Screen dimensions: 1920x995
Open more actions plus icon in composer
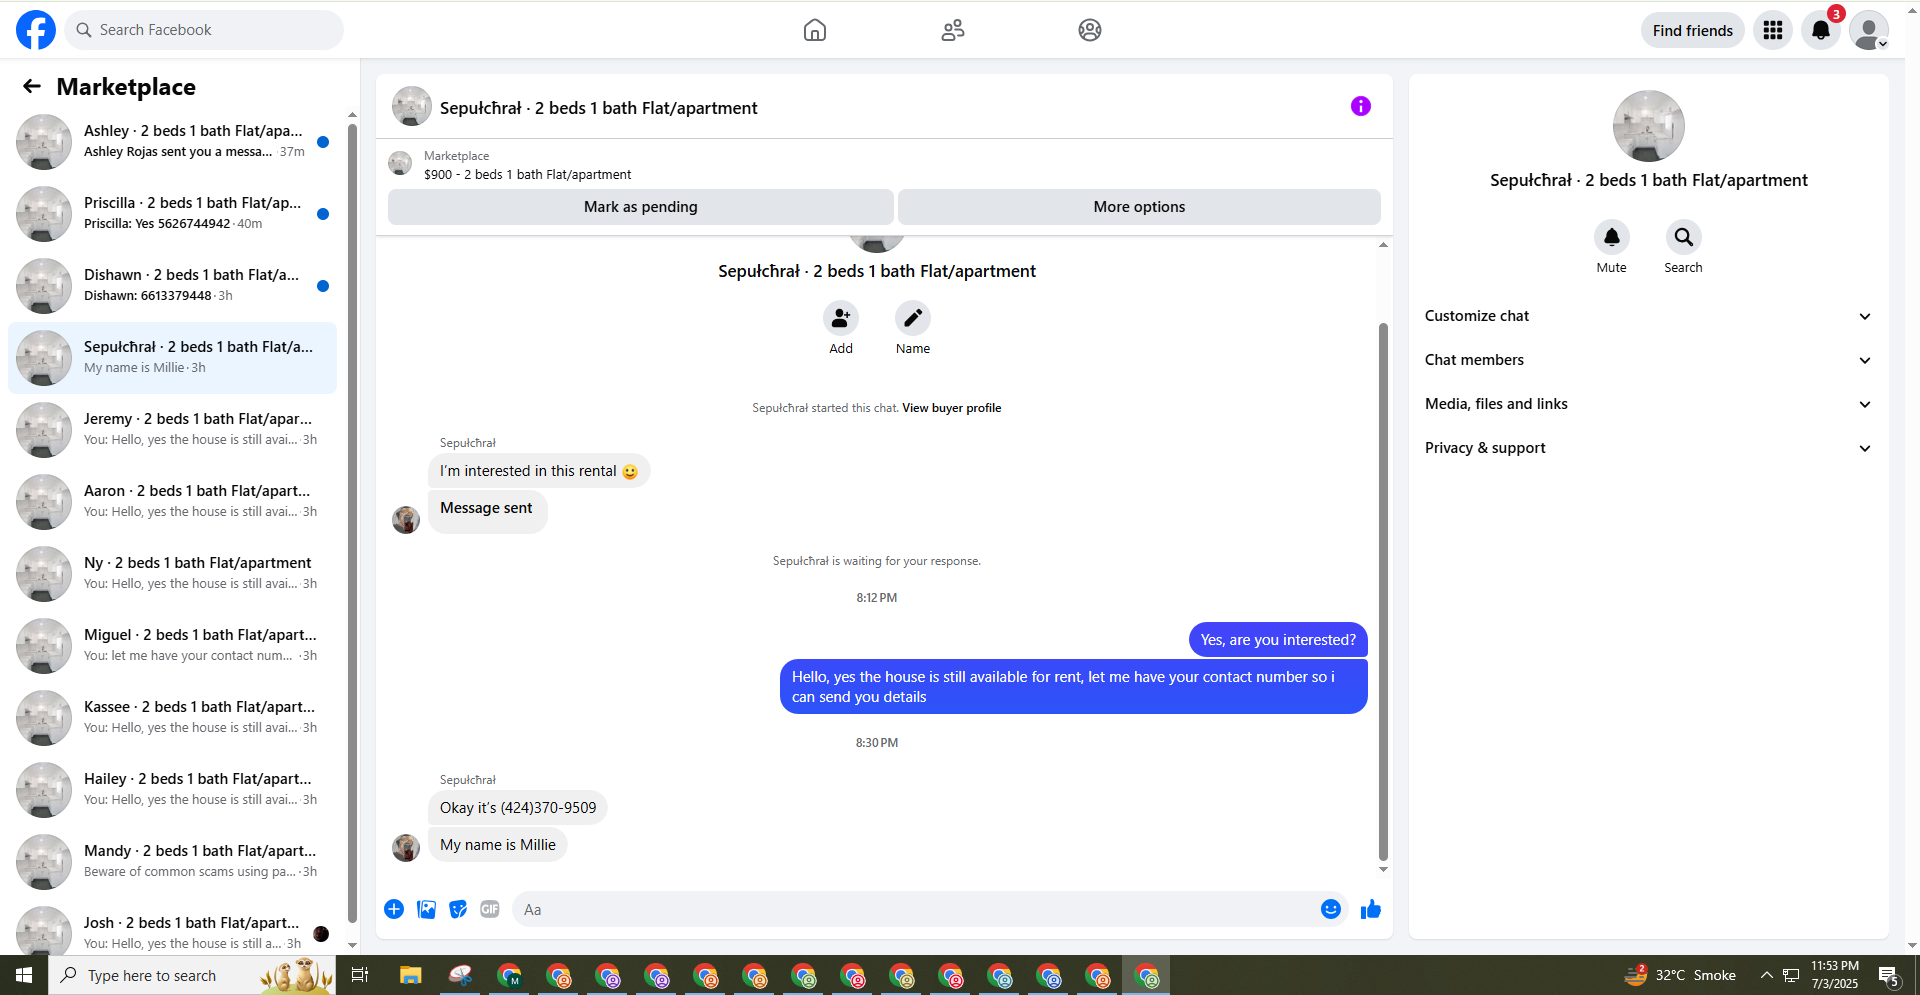(394, 909)
